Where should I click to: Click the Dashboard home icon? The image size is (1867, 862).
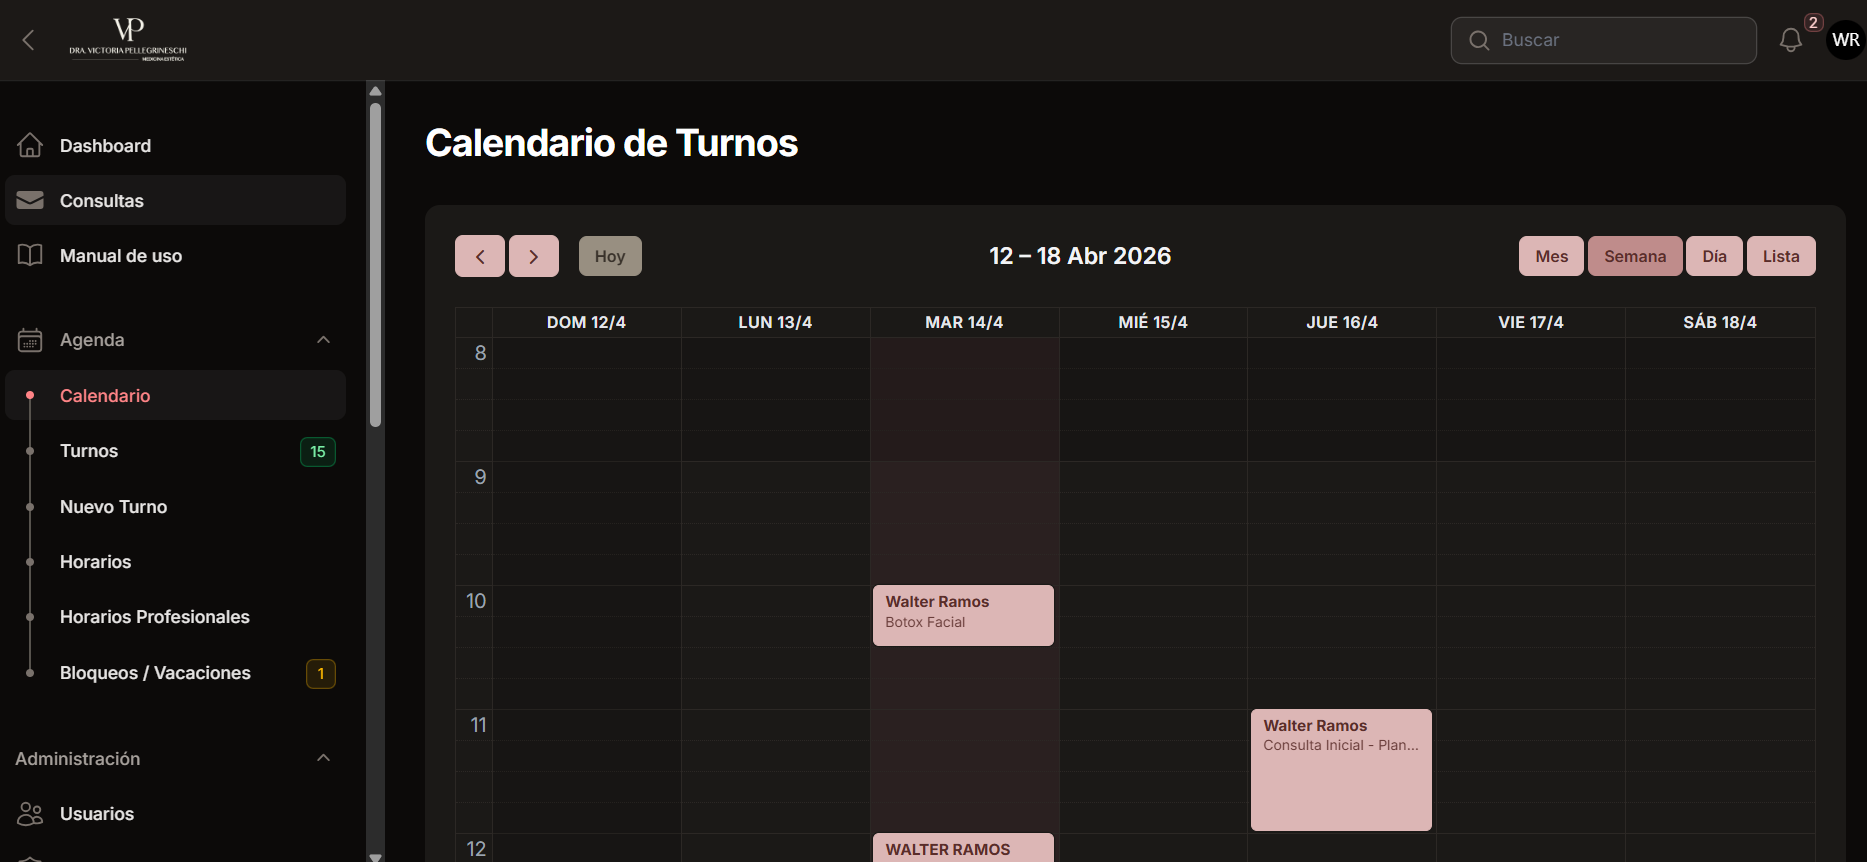30,146
